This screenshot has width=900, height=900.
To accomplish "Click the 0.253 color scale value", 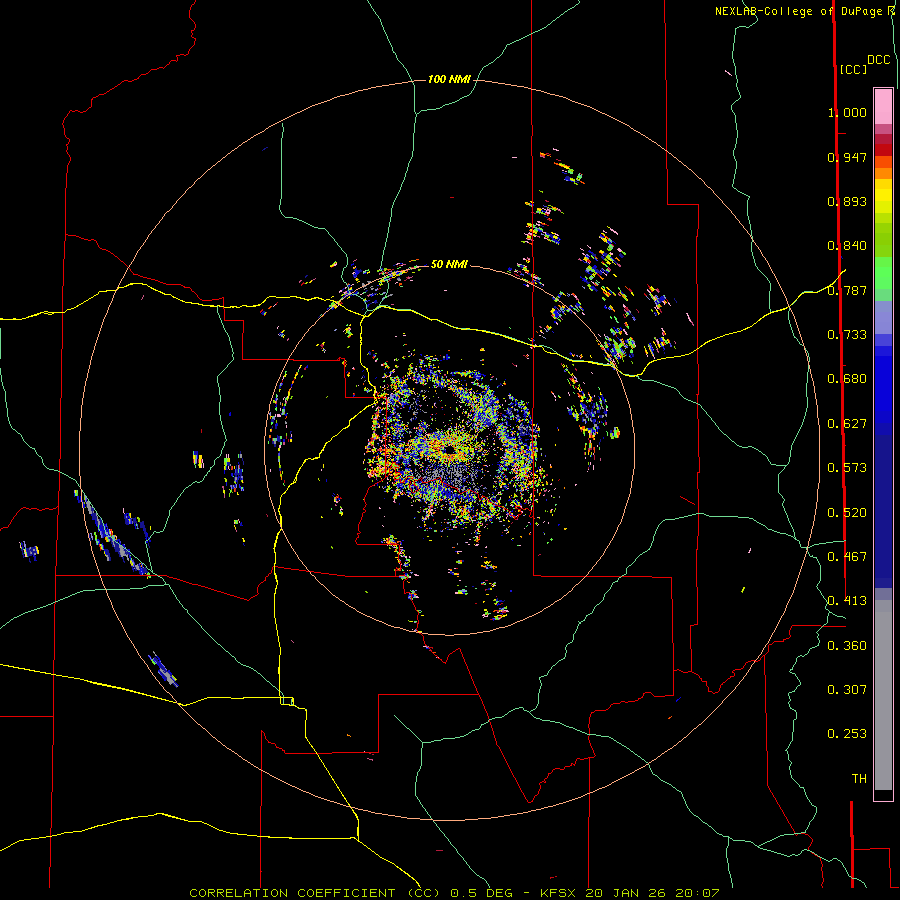I will [847, 734].
